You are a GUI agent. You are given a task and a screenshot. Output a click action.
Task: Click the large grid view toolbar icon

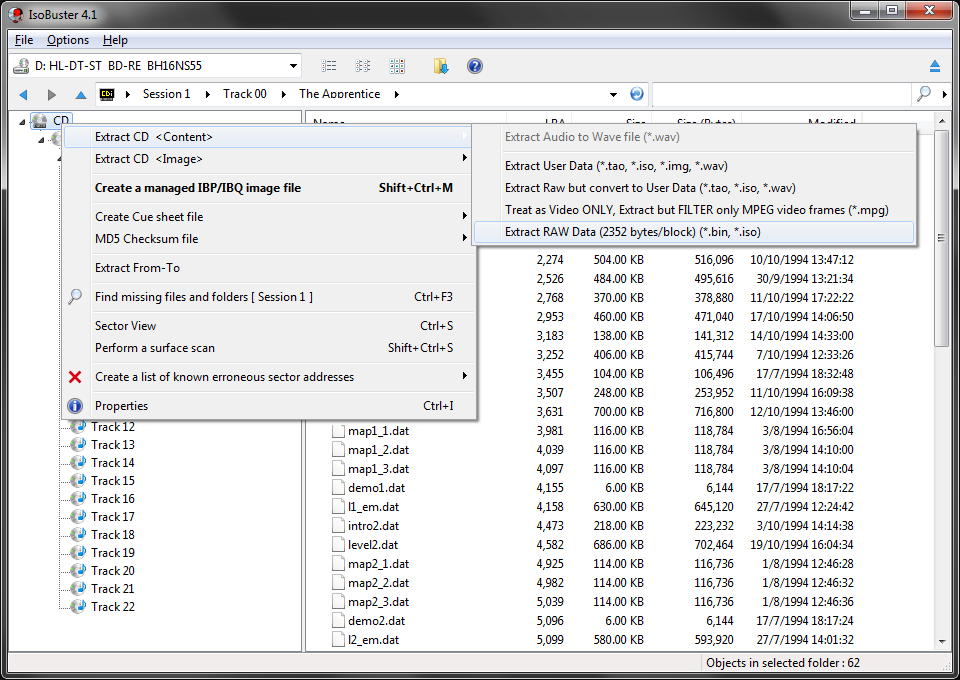397,65
